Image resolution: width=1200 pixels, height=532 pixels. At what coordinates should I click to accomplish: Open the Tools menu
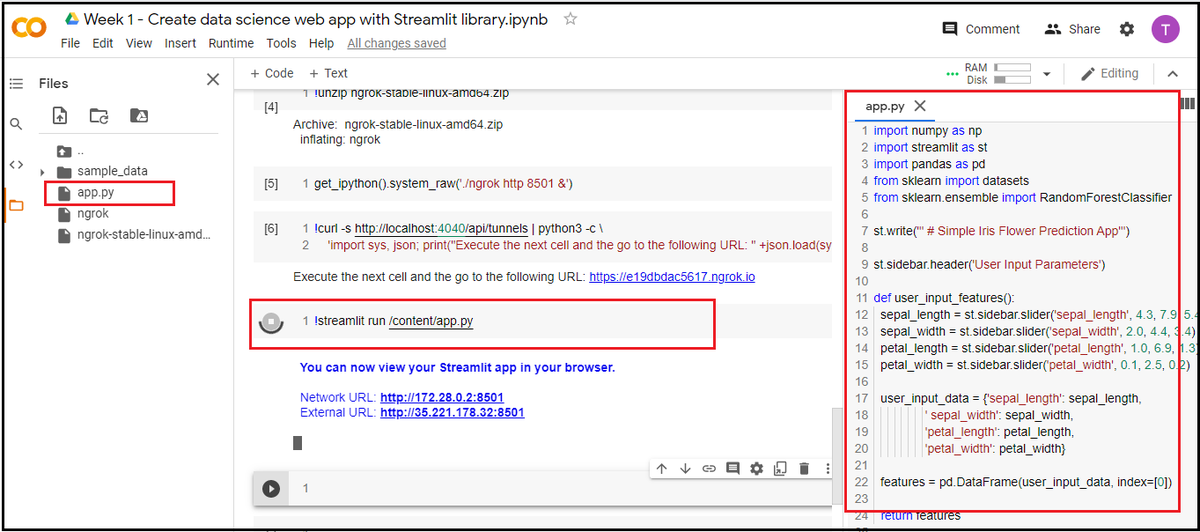click(281, 43)
